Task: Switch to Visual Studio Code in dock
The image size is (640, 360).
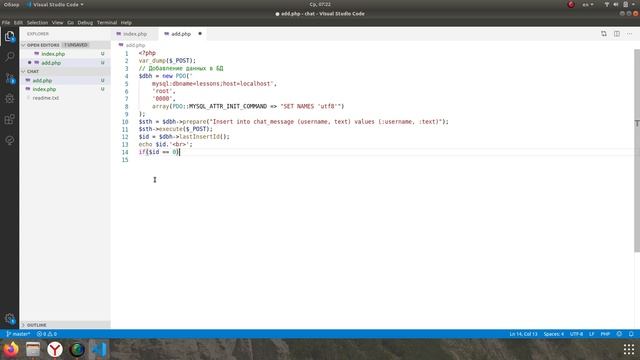Action: click(x=99, y=349)
